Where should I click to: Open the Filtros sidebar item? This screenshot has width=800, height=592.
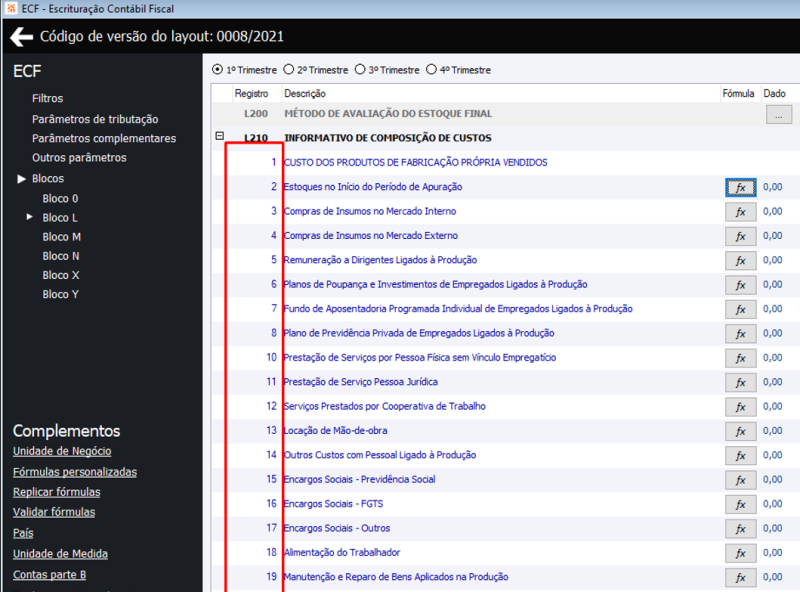pyautogui.click(x=47, y=98)
